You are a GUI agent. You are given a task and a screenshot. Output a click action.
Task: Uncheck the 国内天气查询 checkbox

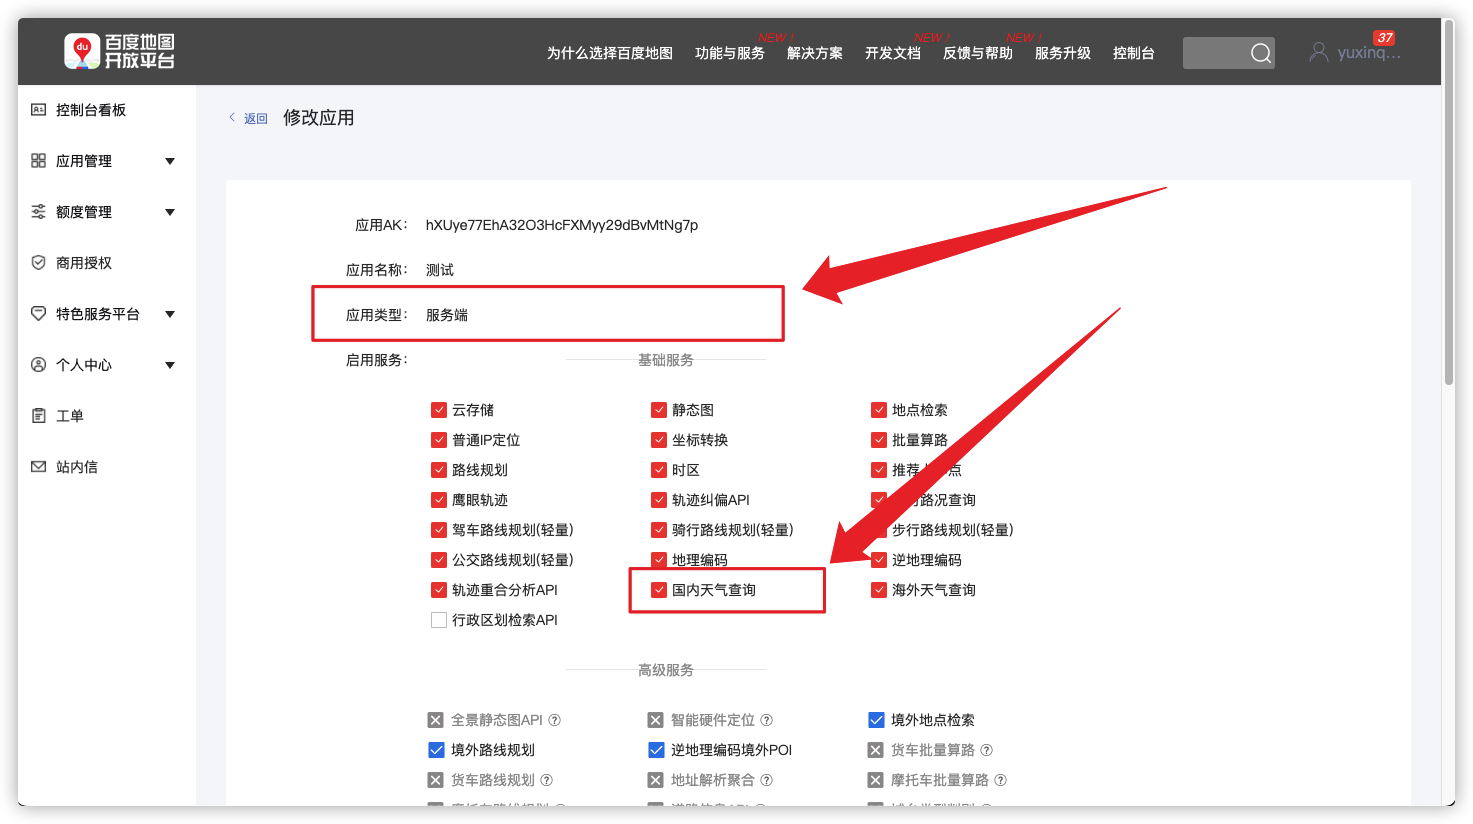pyautogui.click(x=658, y=590)
